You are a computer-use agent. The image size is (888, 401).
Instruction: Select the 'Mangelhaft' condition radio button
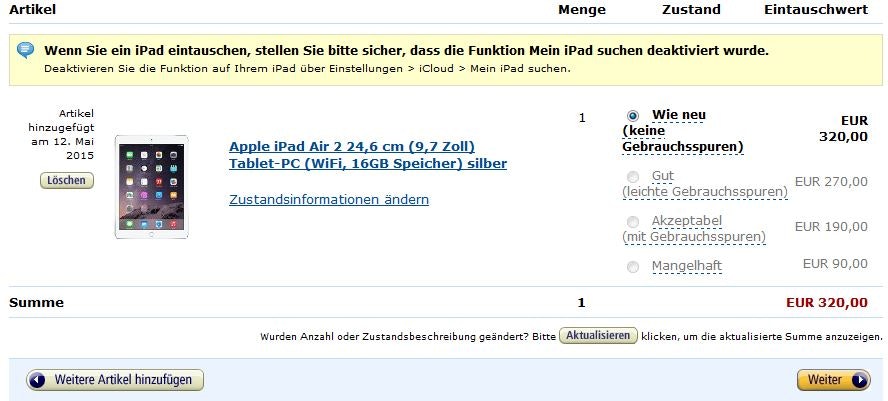pos(633,266)
